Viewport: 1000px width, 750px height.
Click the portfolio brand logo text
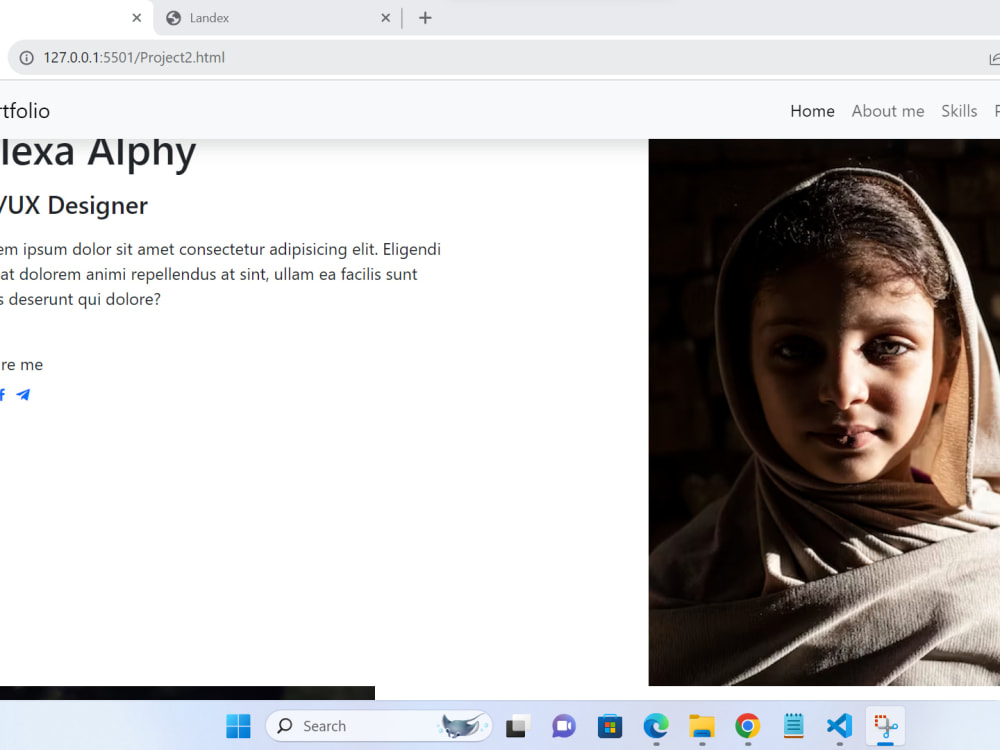pos(24,111)
